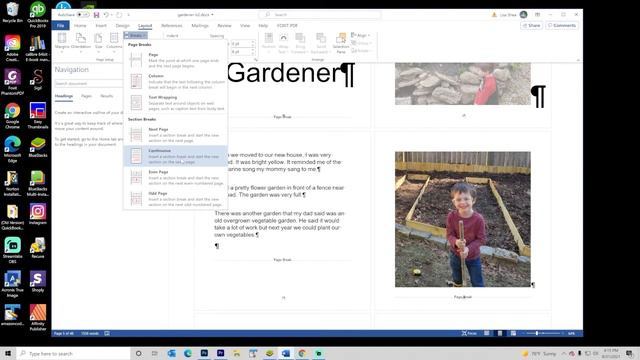Open the View ribbon tab
640x360 pixels.
245,25
